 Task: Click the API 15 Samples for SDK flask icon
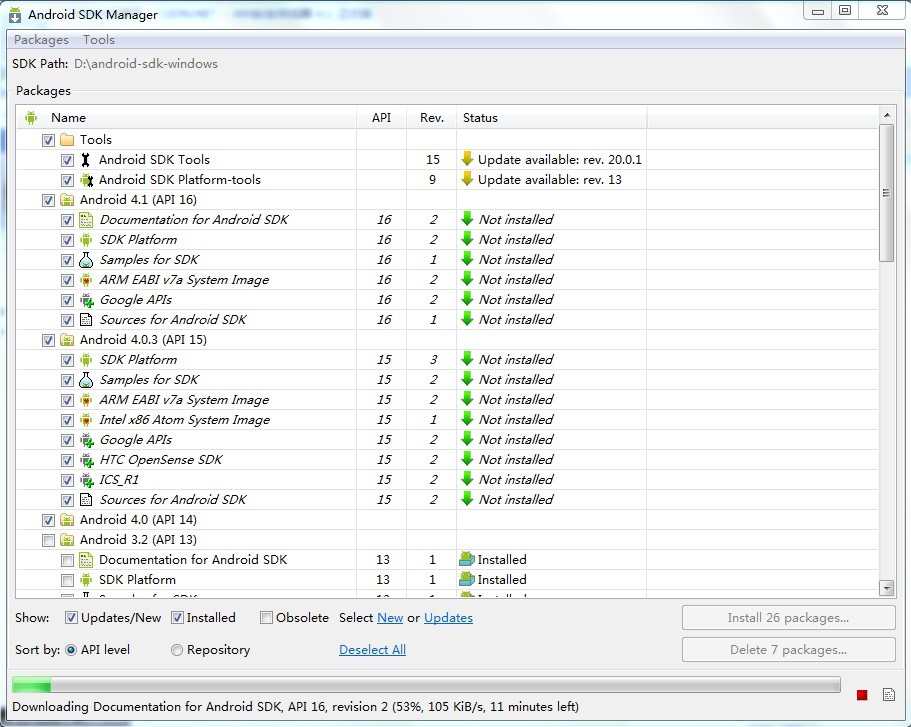pos(86,380)
